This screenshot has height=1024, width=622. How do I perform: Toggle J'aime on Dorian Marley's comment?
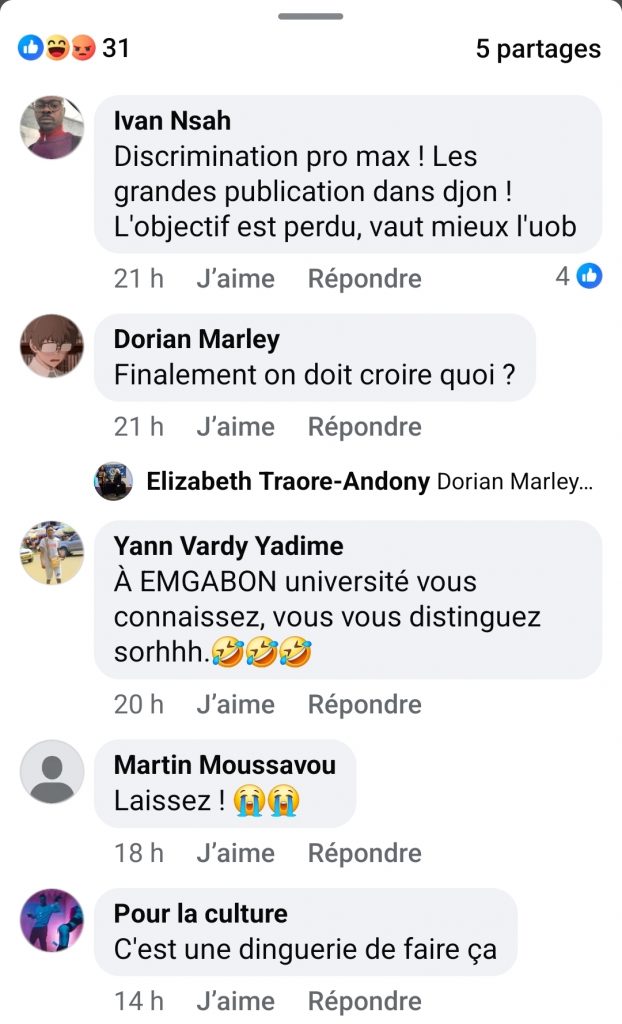(x=235, y=427)
